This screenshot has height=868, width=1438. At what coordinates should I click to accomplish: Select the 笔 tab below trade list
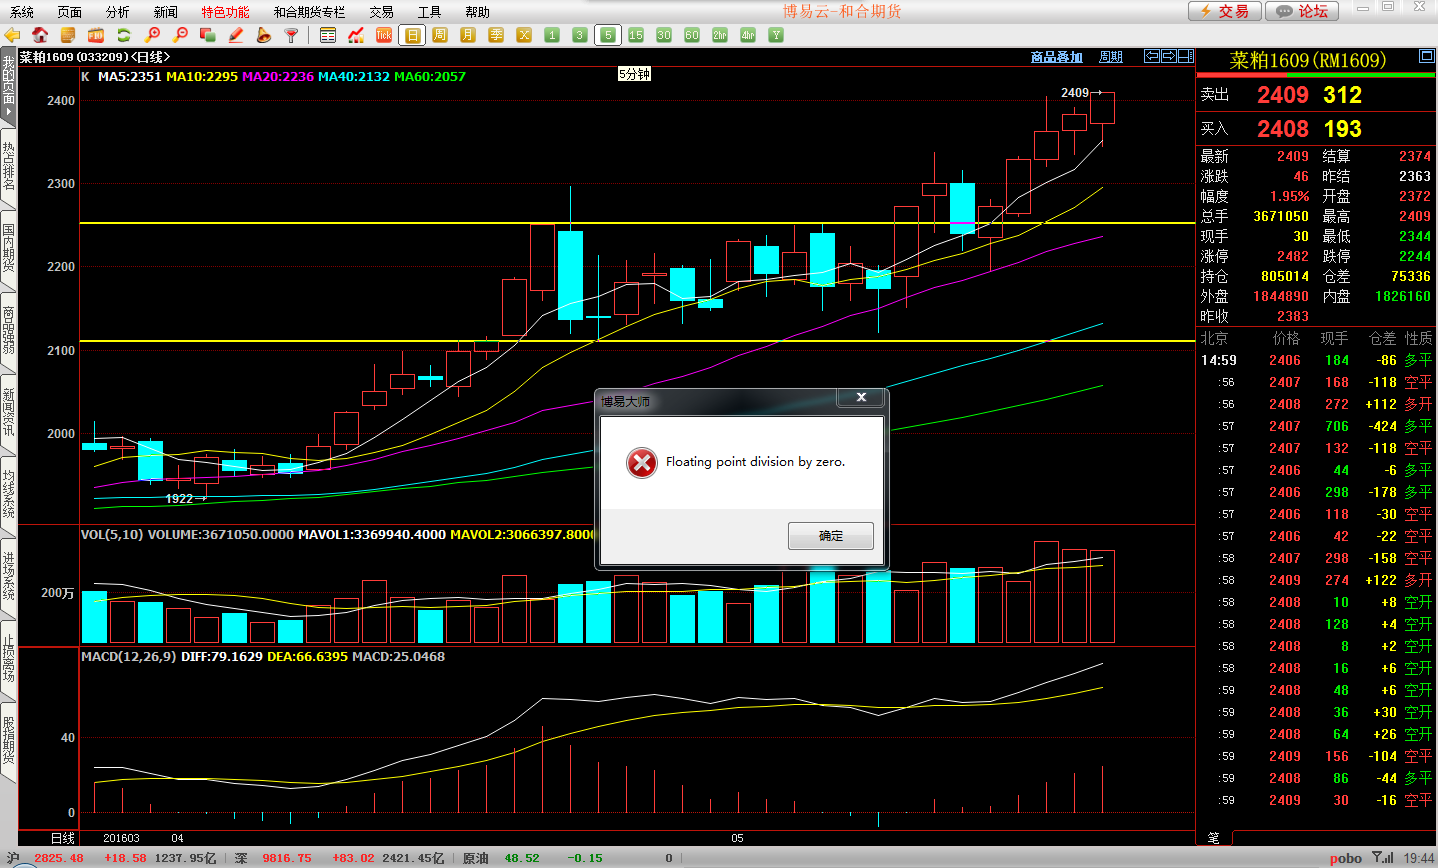point(1213,838)
